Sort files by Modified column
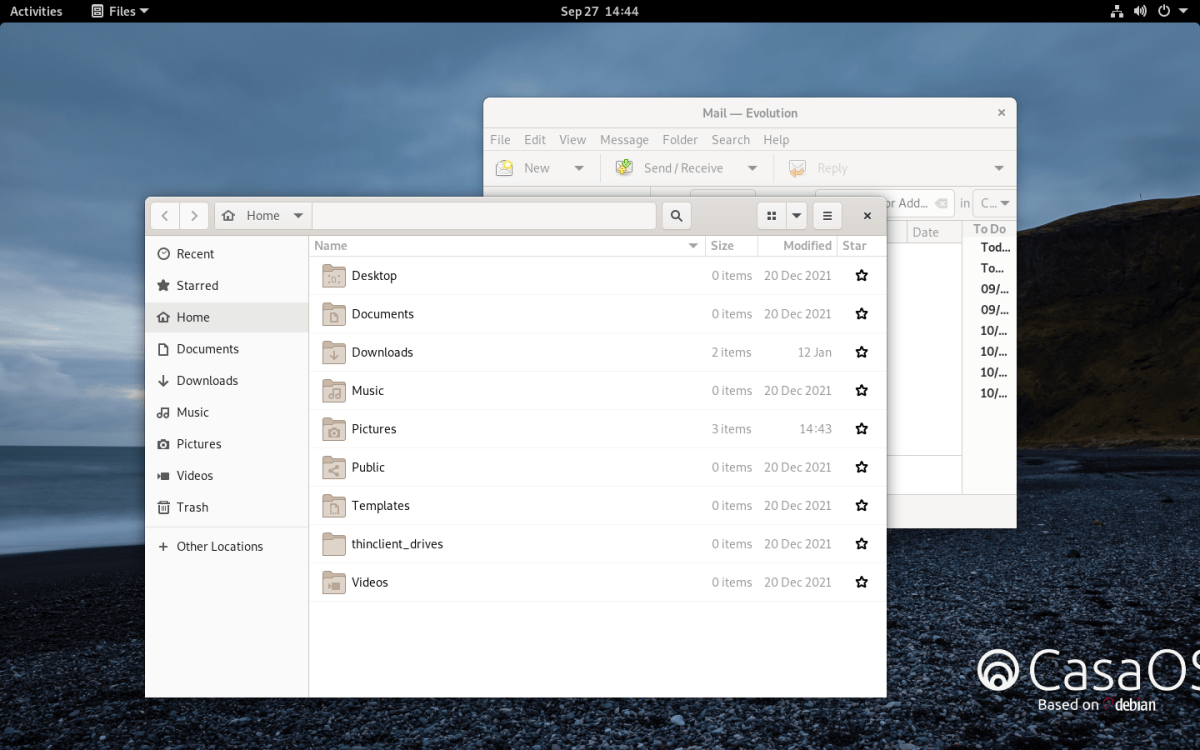This screenshot has height=750, width=1200. click(x=797, y=246)
